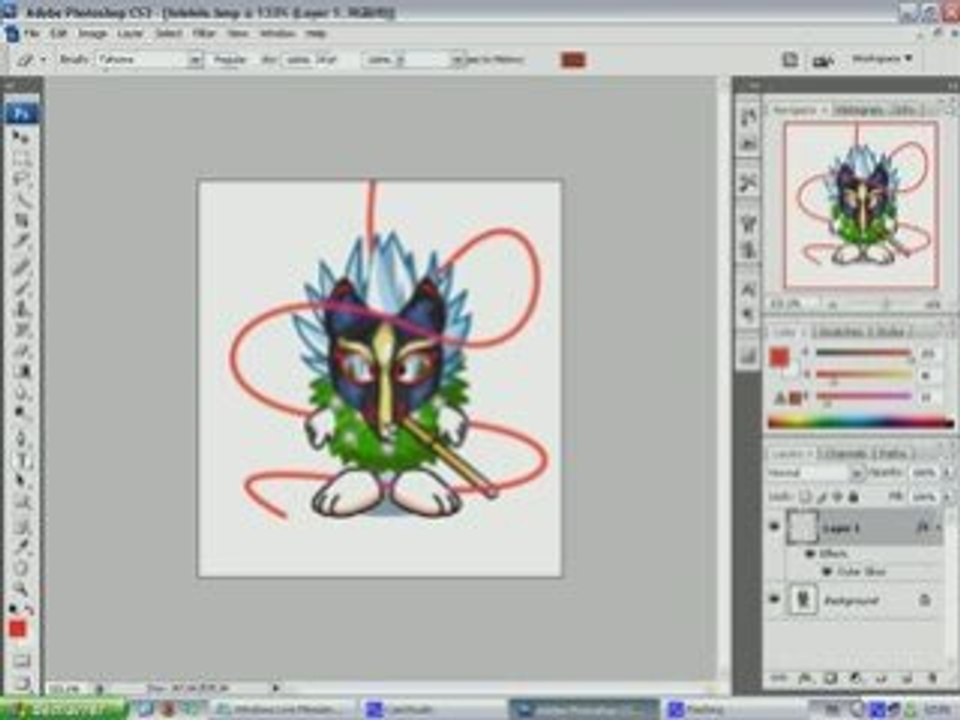Select the Dodge tool
Image resolution: width=960 pixels, height=720 pixels.
pos(21,412)
